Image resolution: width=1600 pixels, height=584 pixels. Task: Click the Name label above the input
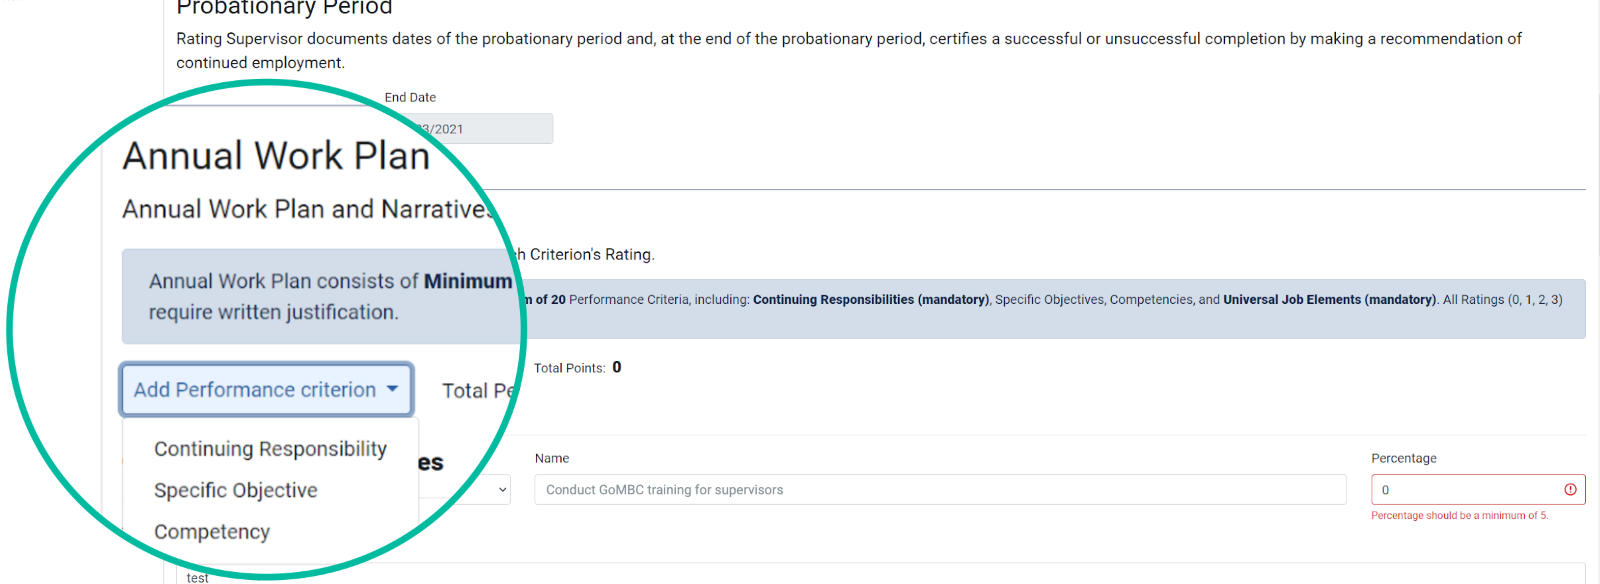pos(552,458)
